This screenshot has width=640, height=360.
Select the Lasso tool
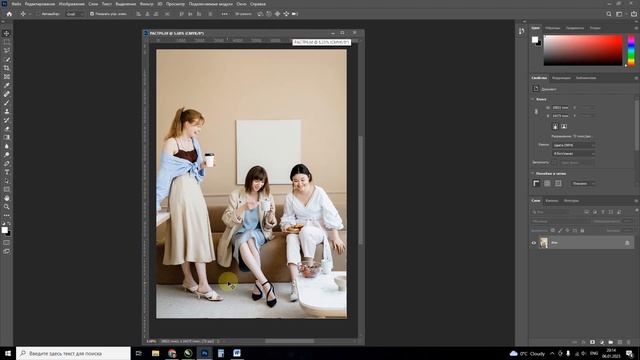[x=7, y=50]
